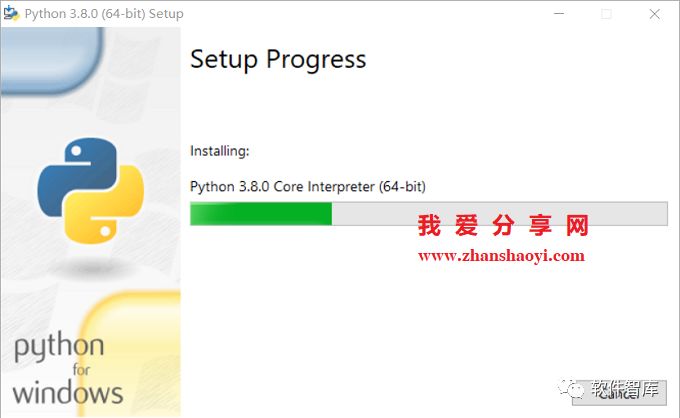Minimize the Python Setup window
This screenshot has height=418, width=680.
[559, 14]
